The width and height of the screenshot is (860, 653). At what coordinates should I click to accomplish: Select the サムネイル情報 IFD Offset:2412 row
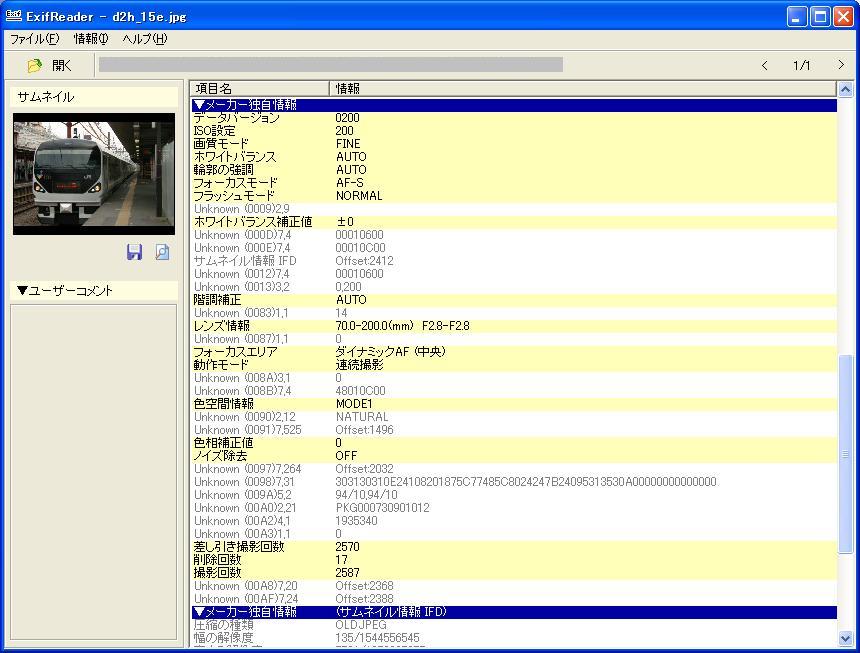click(514, 261)
